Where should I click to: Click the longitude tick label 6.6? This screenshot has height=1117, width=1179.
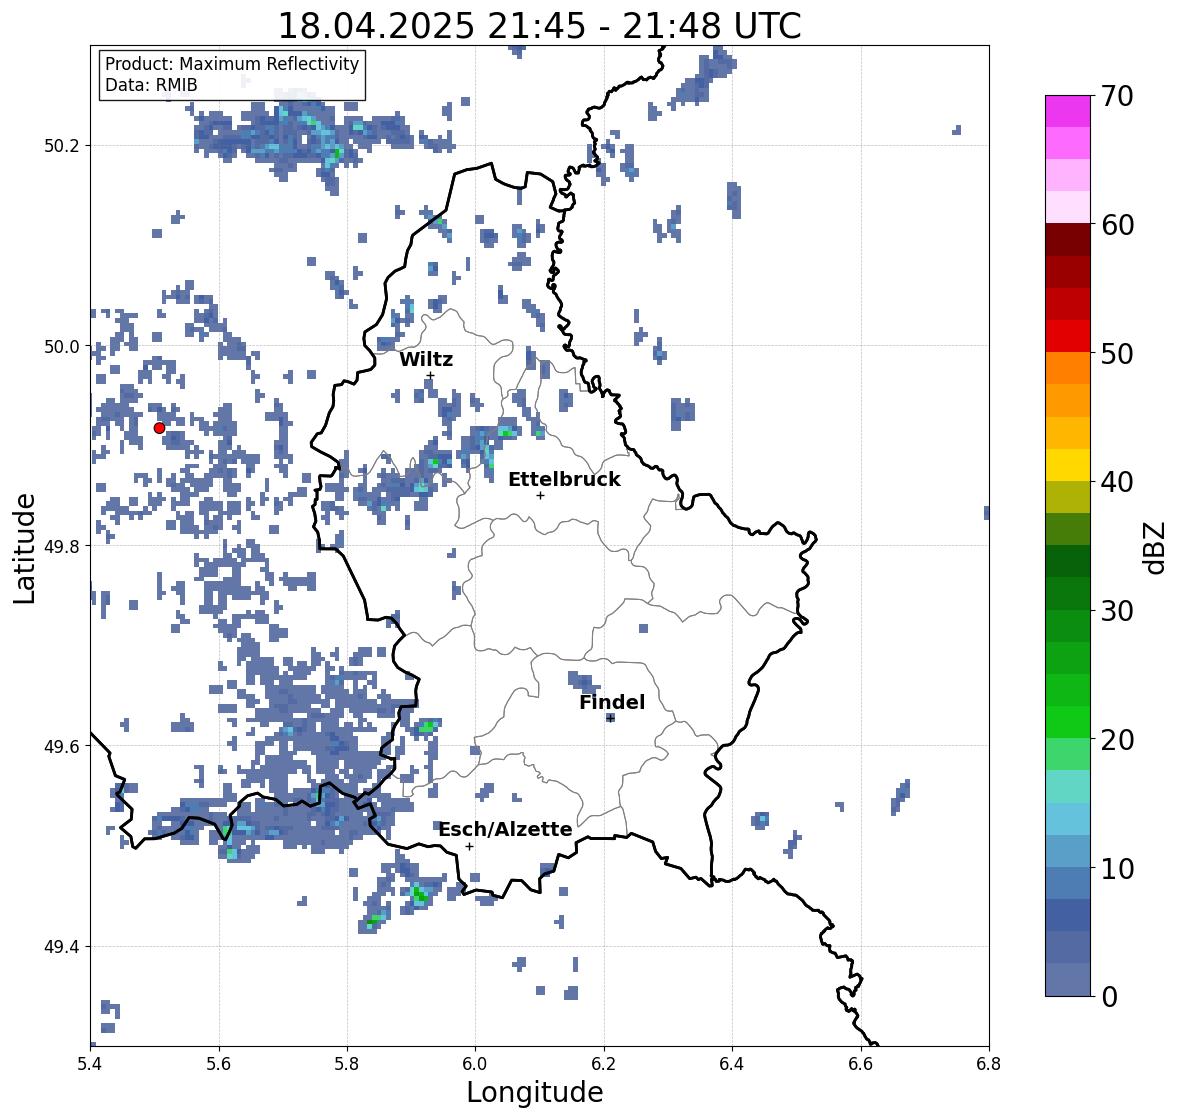861,1064
